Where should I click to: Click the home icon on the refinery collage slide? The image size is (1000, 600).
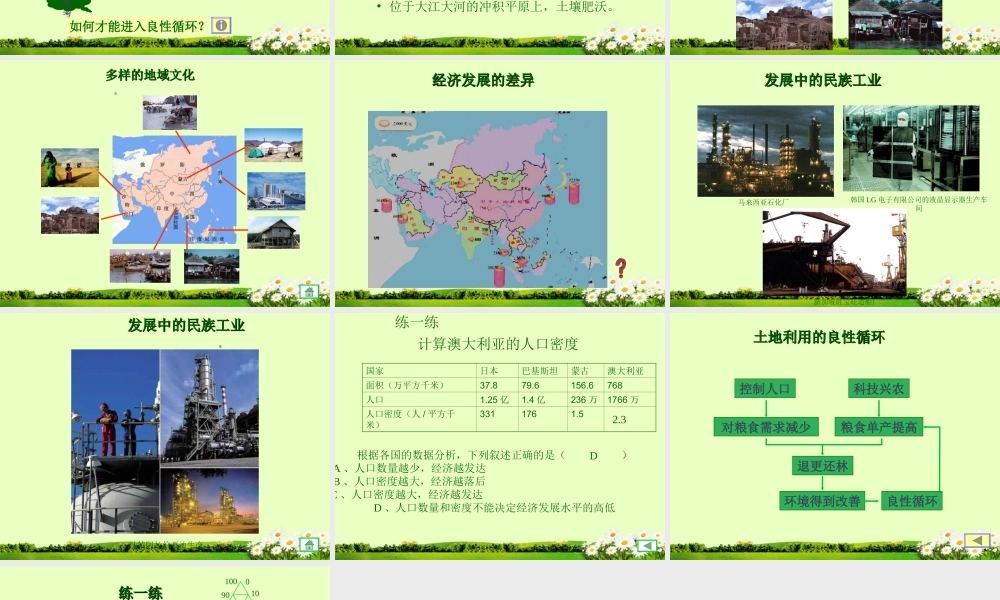tap(309, 545)
